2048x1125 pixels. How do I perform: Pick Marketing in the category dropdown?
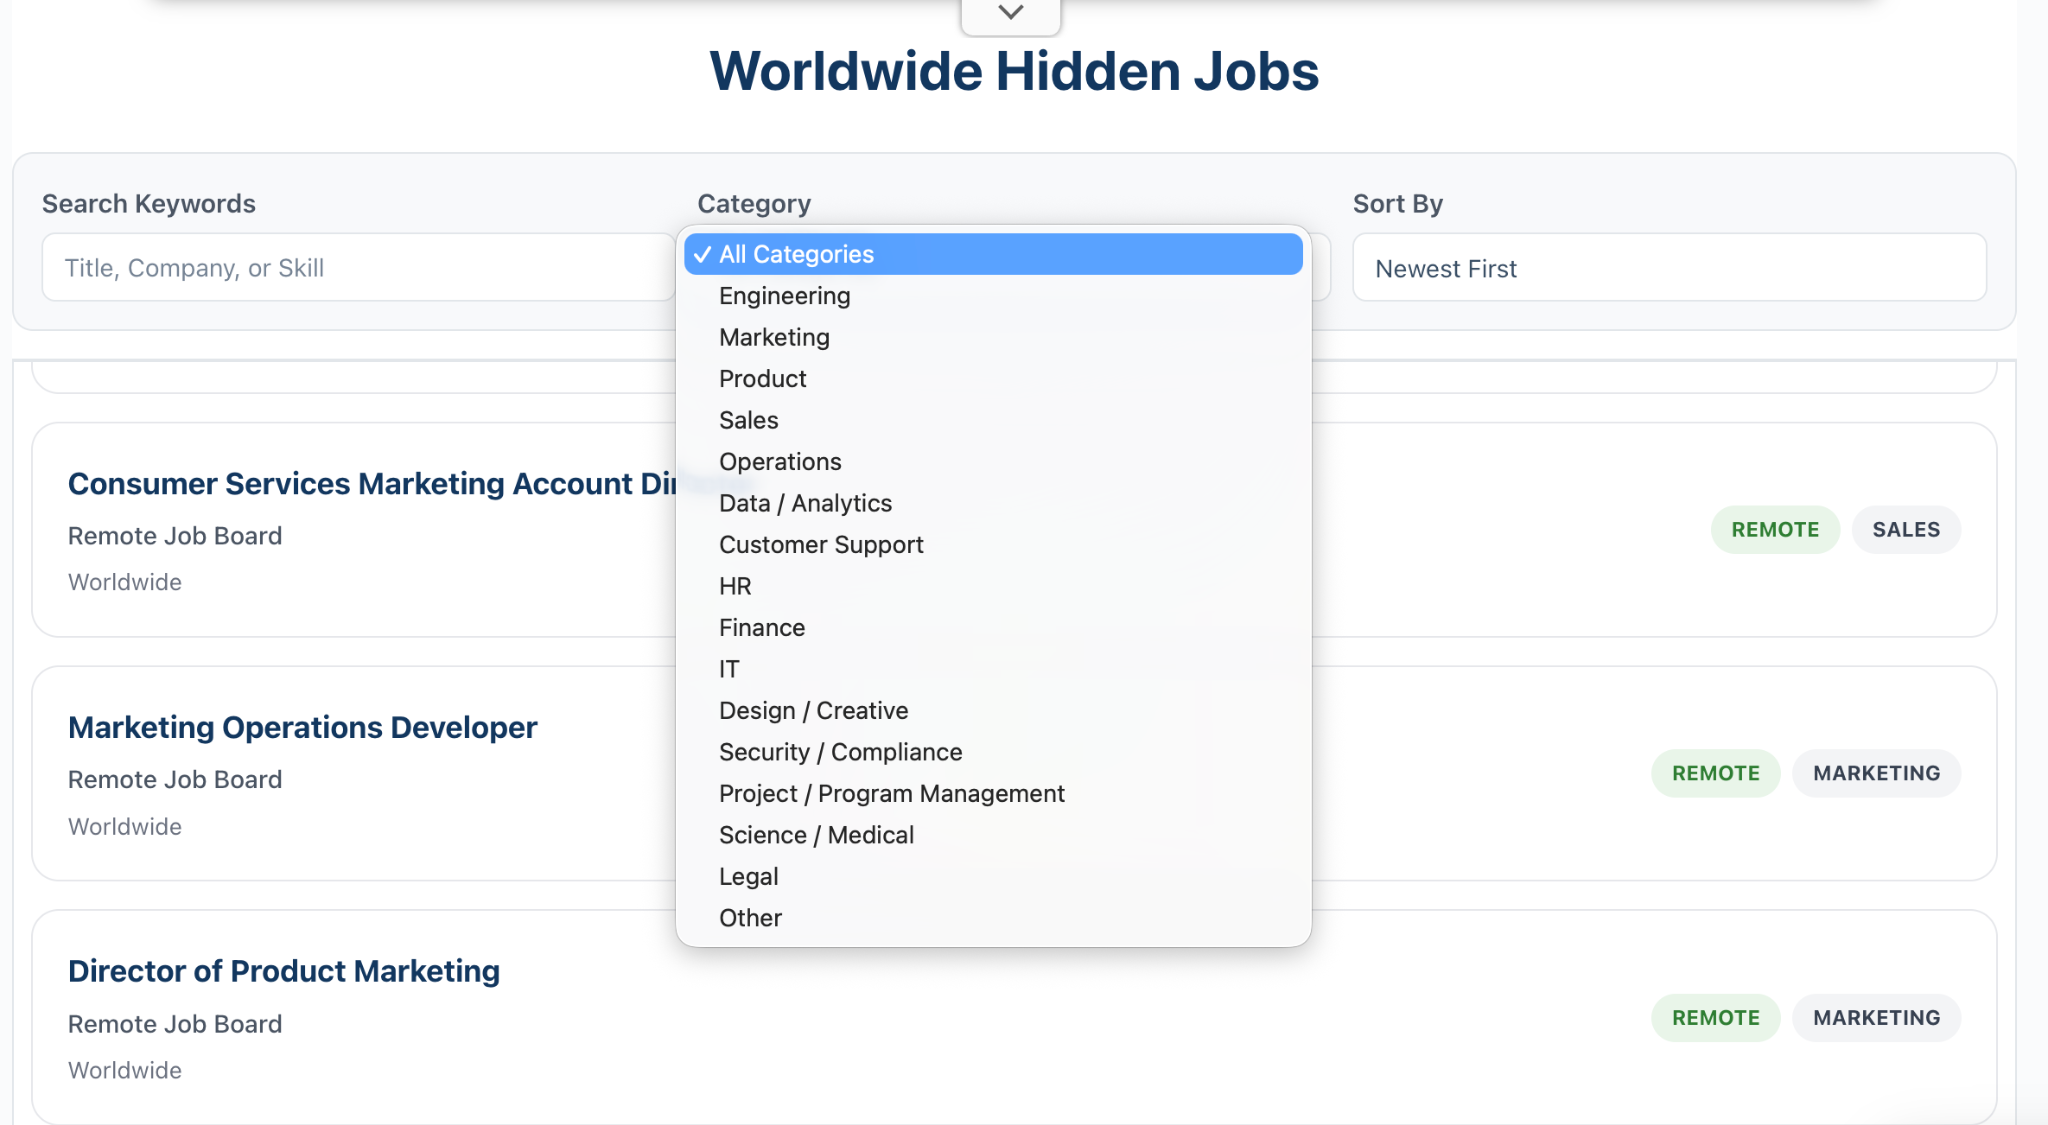coord(993,337)
